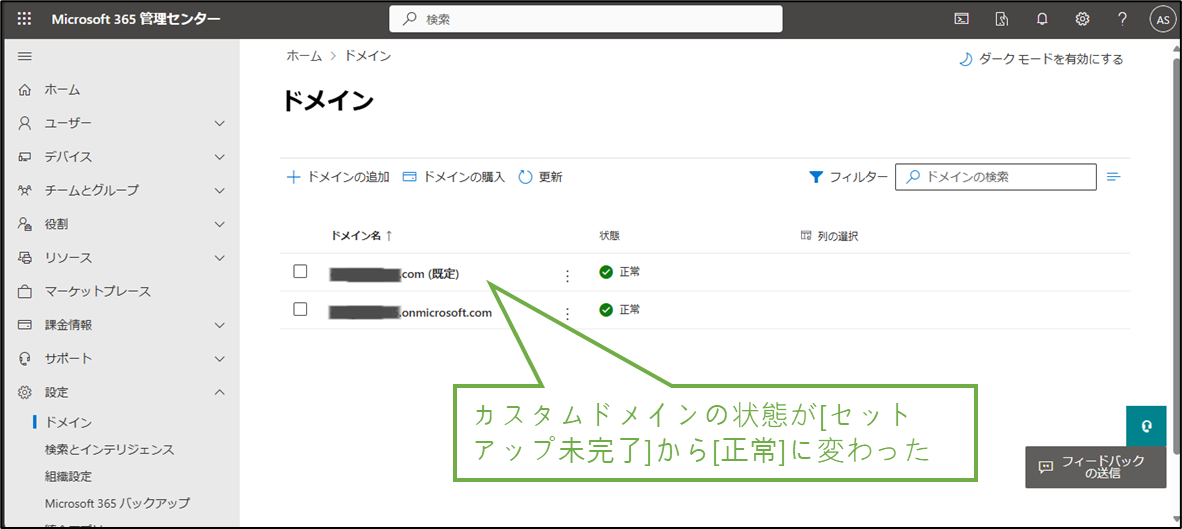This screenshot has height=529, width=1182.
Task: Expand the リソース menu chevron
Action: point(219,258)
